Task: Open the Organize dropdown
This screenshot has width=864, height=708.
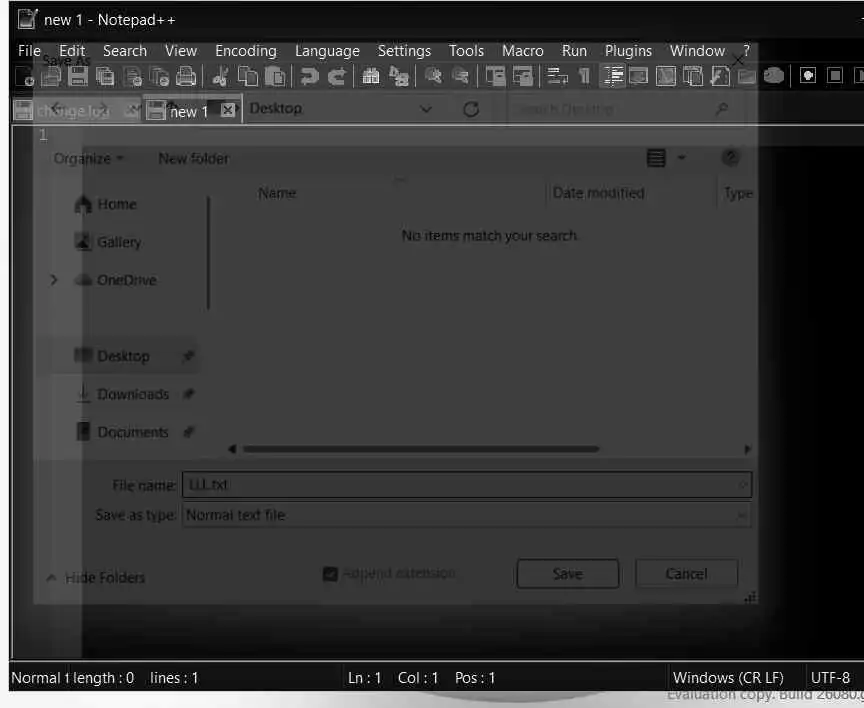Action: coord(88,159)
